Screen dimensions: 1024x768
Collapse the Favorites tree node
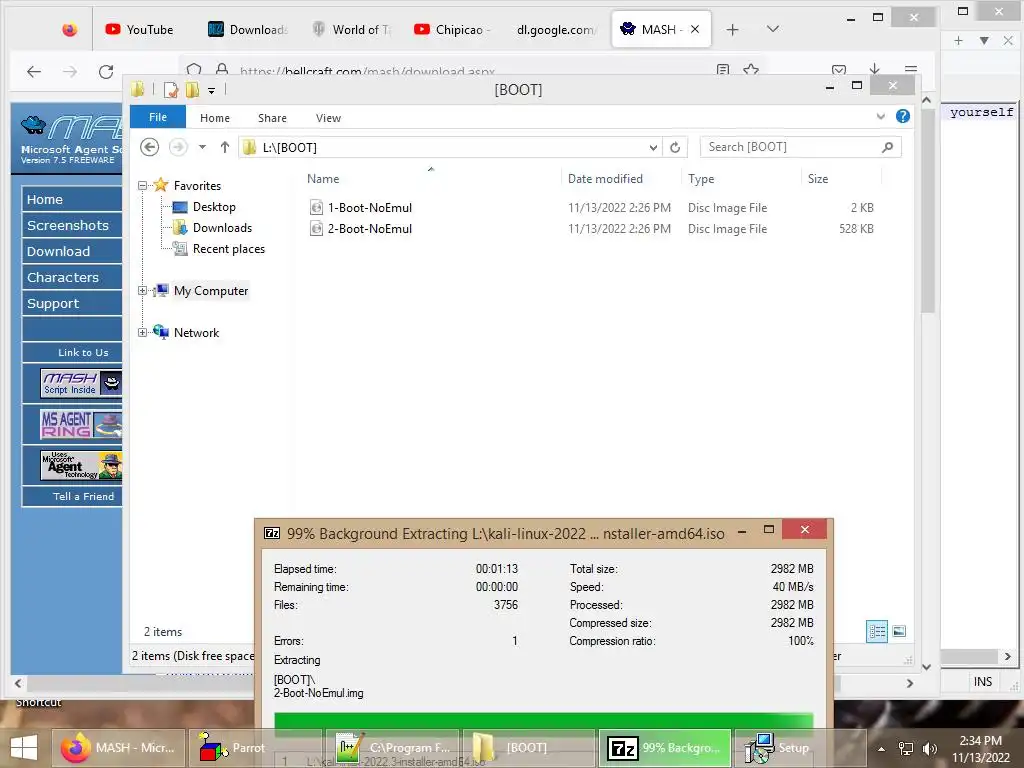click(x=142, y=185)
